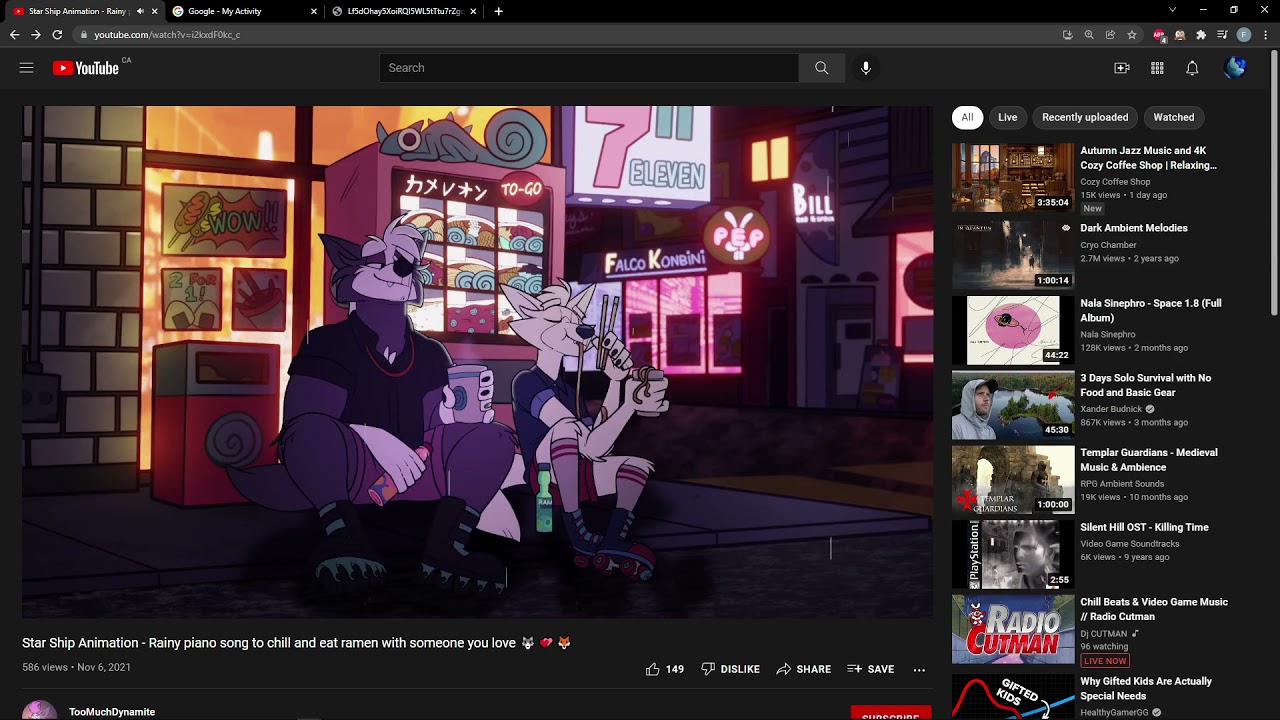The height and width of the screenshot is (720, 1280).
Task: Click the LIVE NOW badge
Action: [1105, 661]
